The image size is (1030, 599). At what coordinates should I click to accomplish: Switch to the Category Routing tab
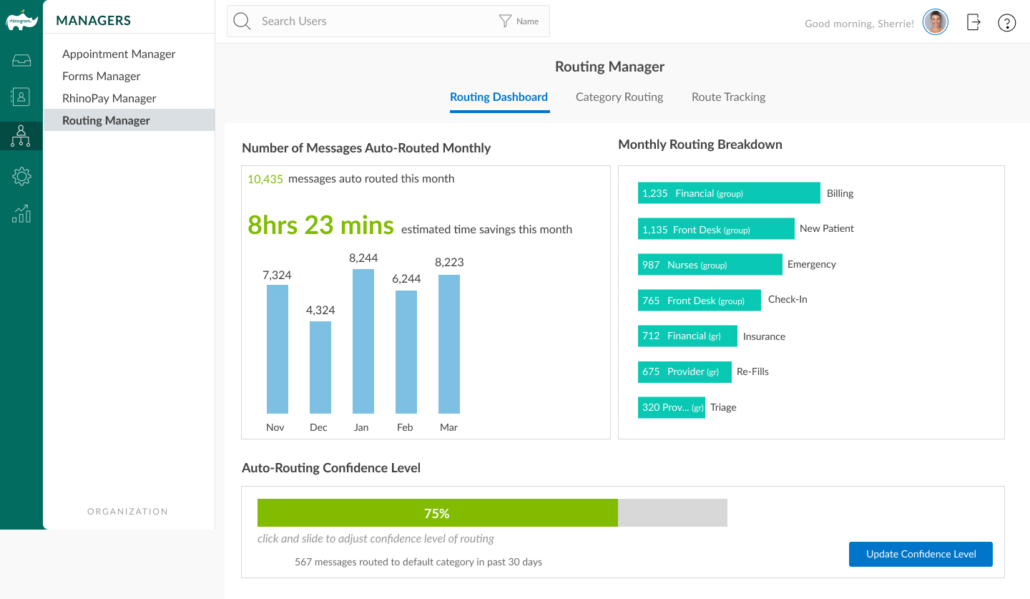[619, 97]
